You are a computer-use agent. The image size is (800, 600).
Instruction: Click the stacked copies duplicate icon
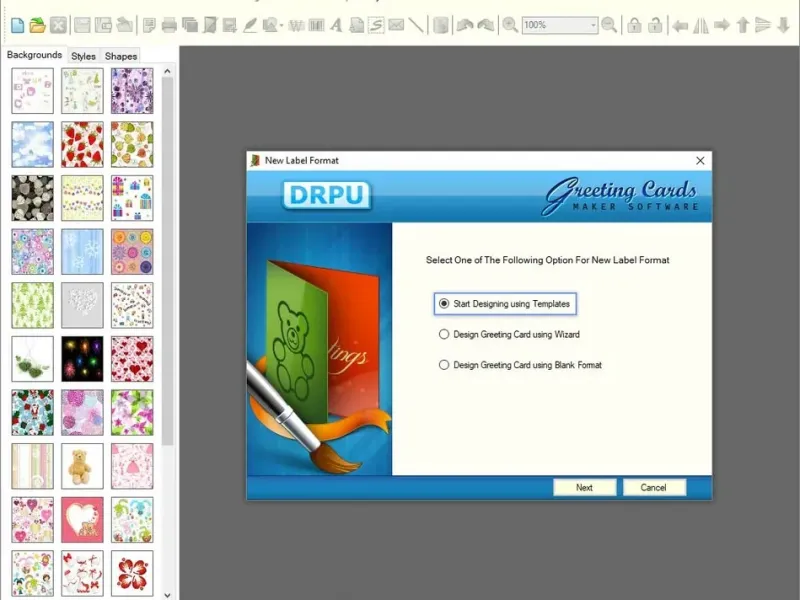[190, 24]
